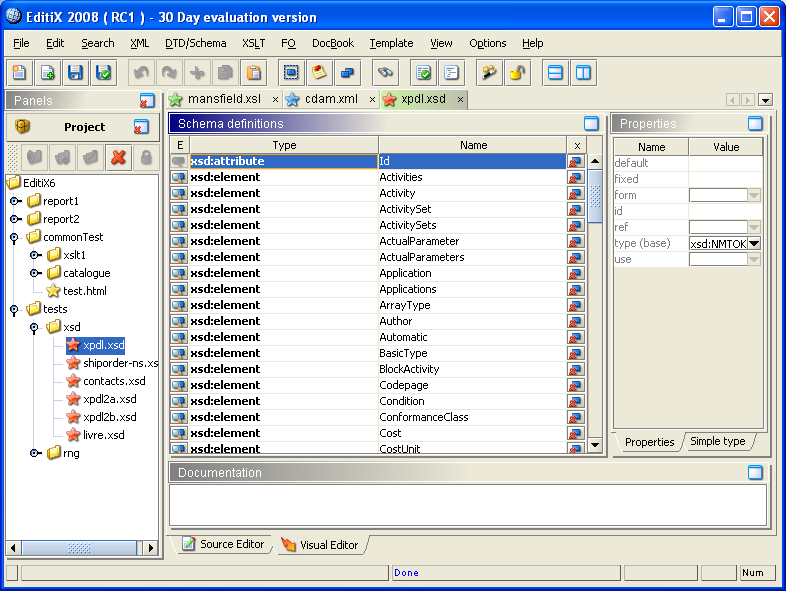This screenshot has width=786, height=591.
Task: Click the New from template toolbar icon
Action: [x=48, y=73]
